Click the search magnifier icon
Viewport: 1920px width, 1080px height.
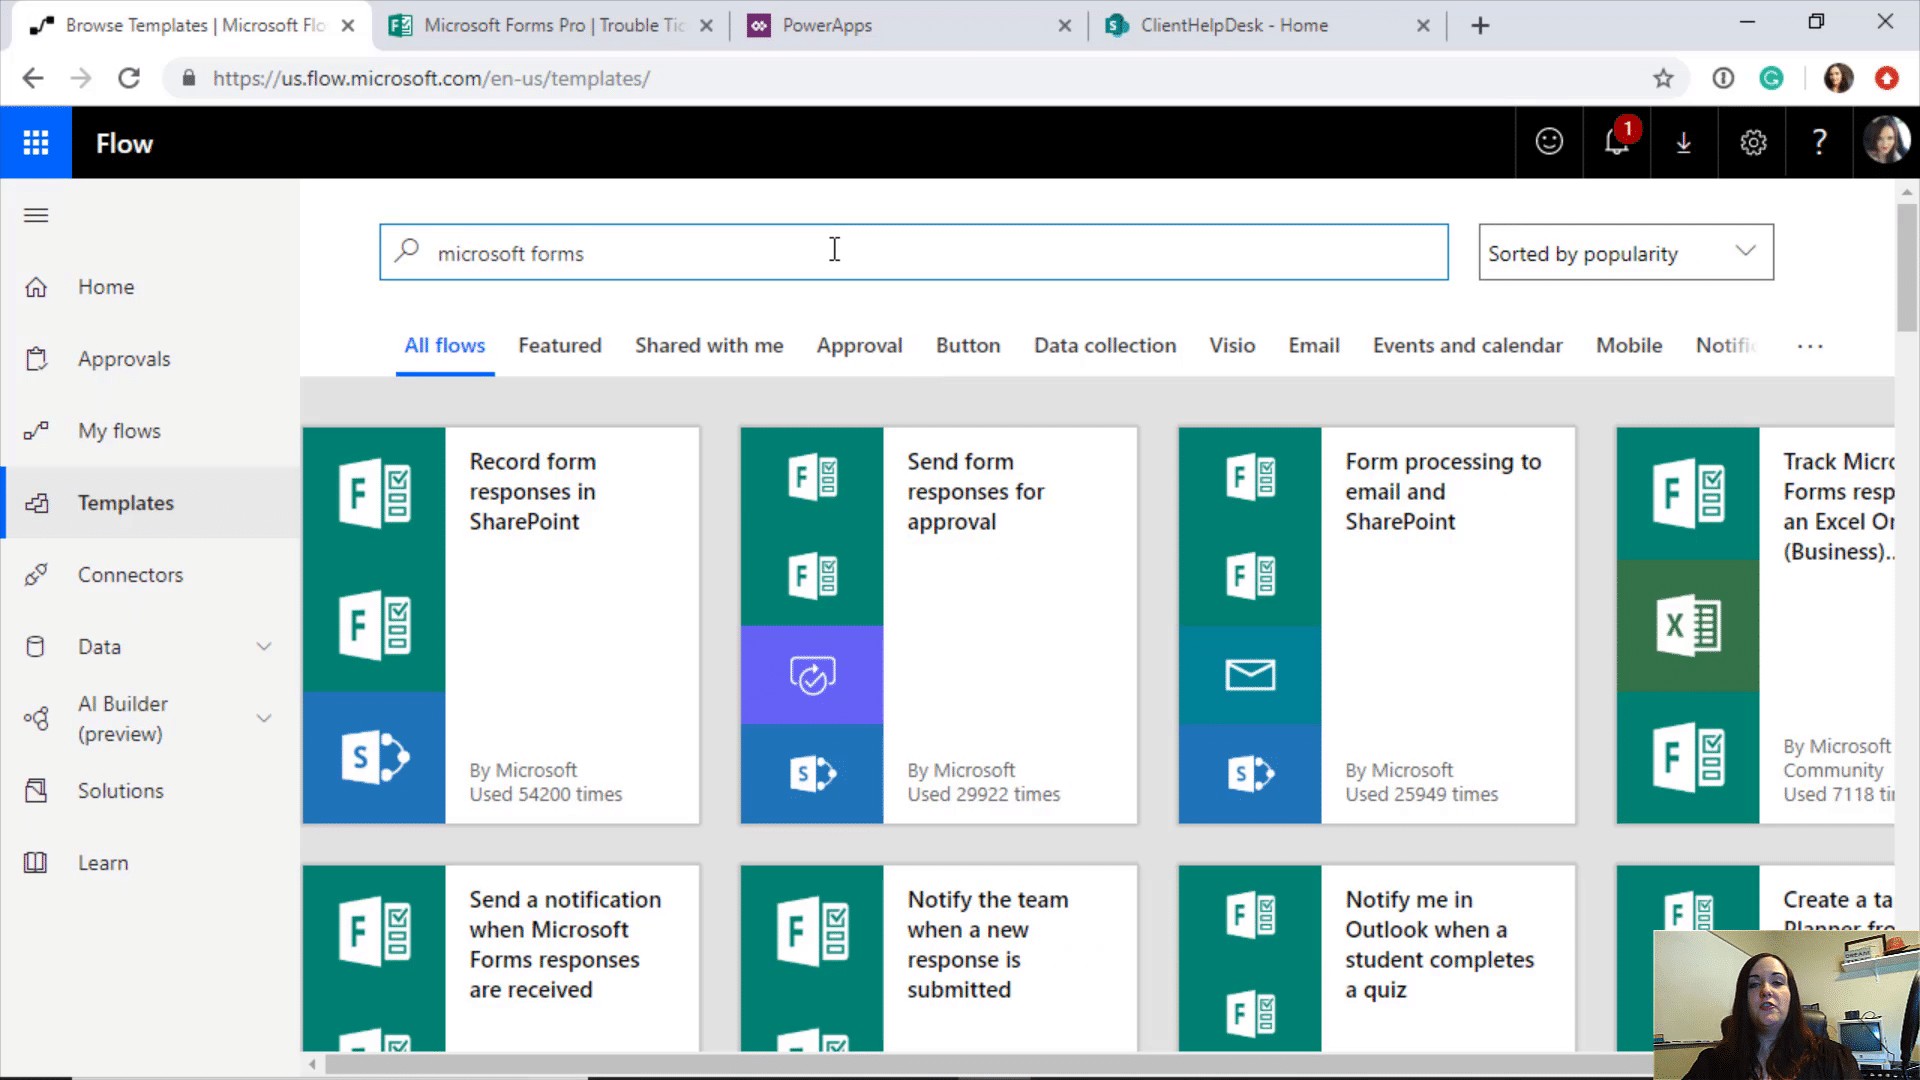406,250
